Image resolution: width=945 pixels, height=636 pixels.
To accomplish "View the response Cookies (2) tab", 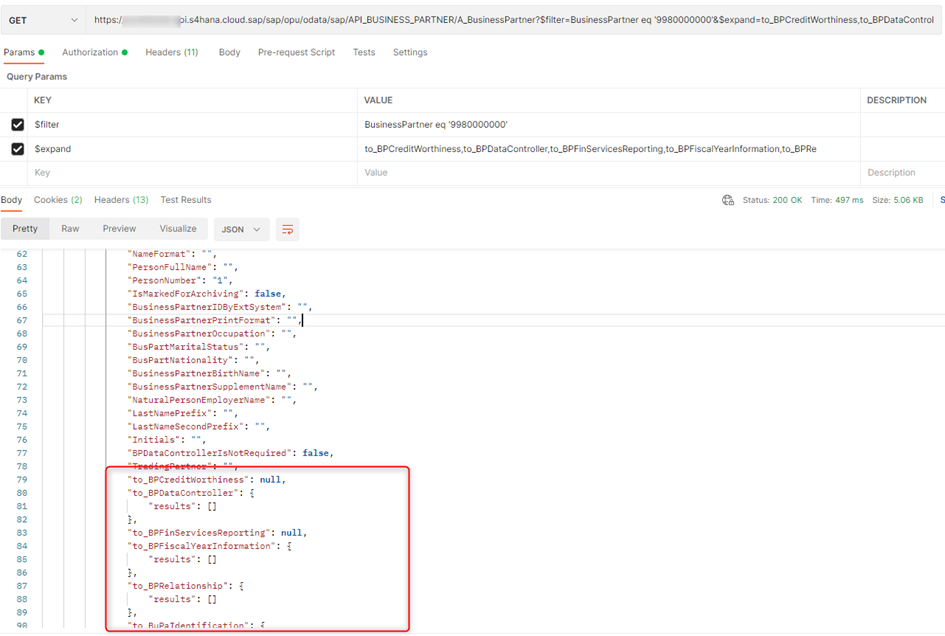I will coord(58,200).
